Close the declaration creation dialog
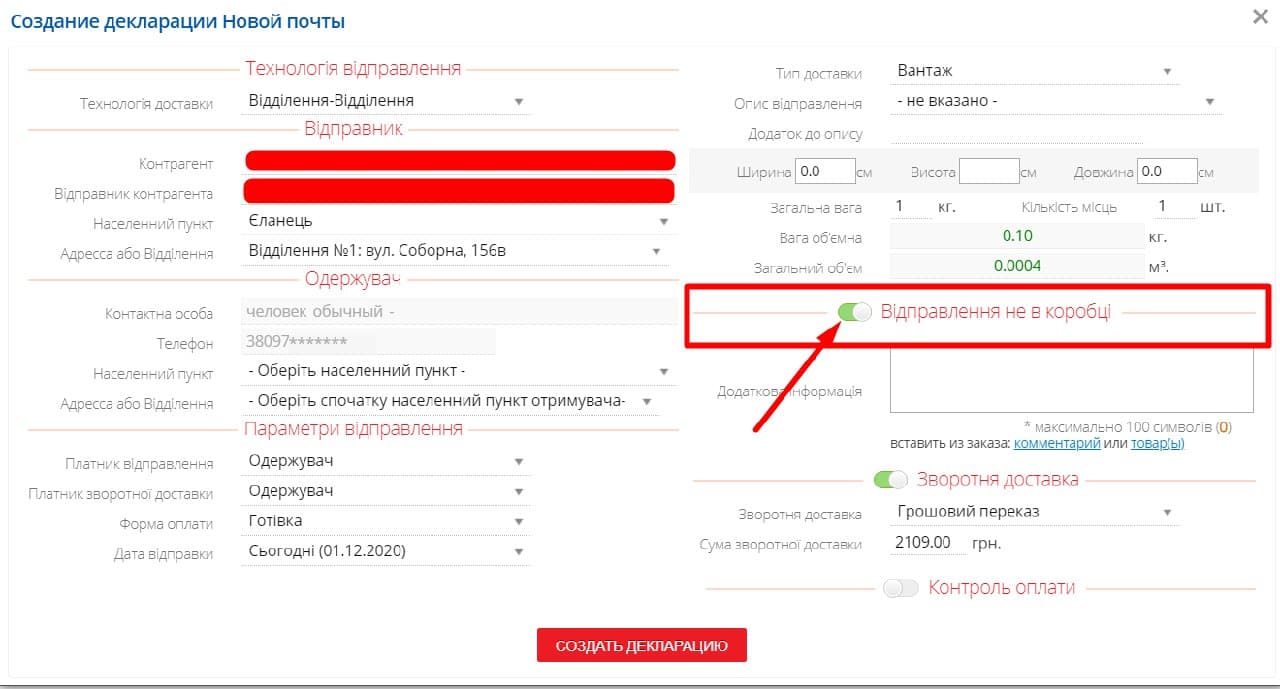Screen dimensions: 1280x689 point(1261,16)
